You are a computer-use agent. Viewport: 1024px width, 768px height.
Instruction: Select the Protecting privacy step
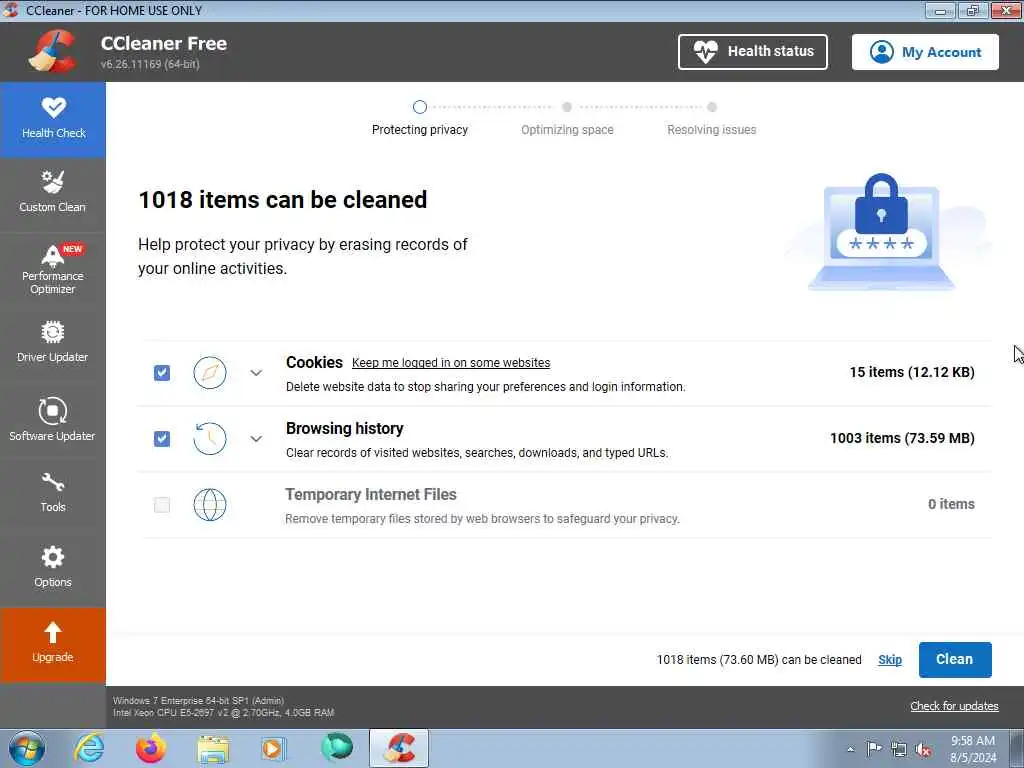420,118
